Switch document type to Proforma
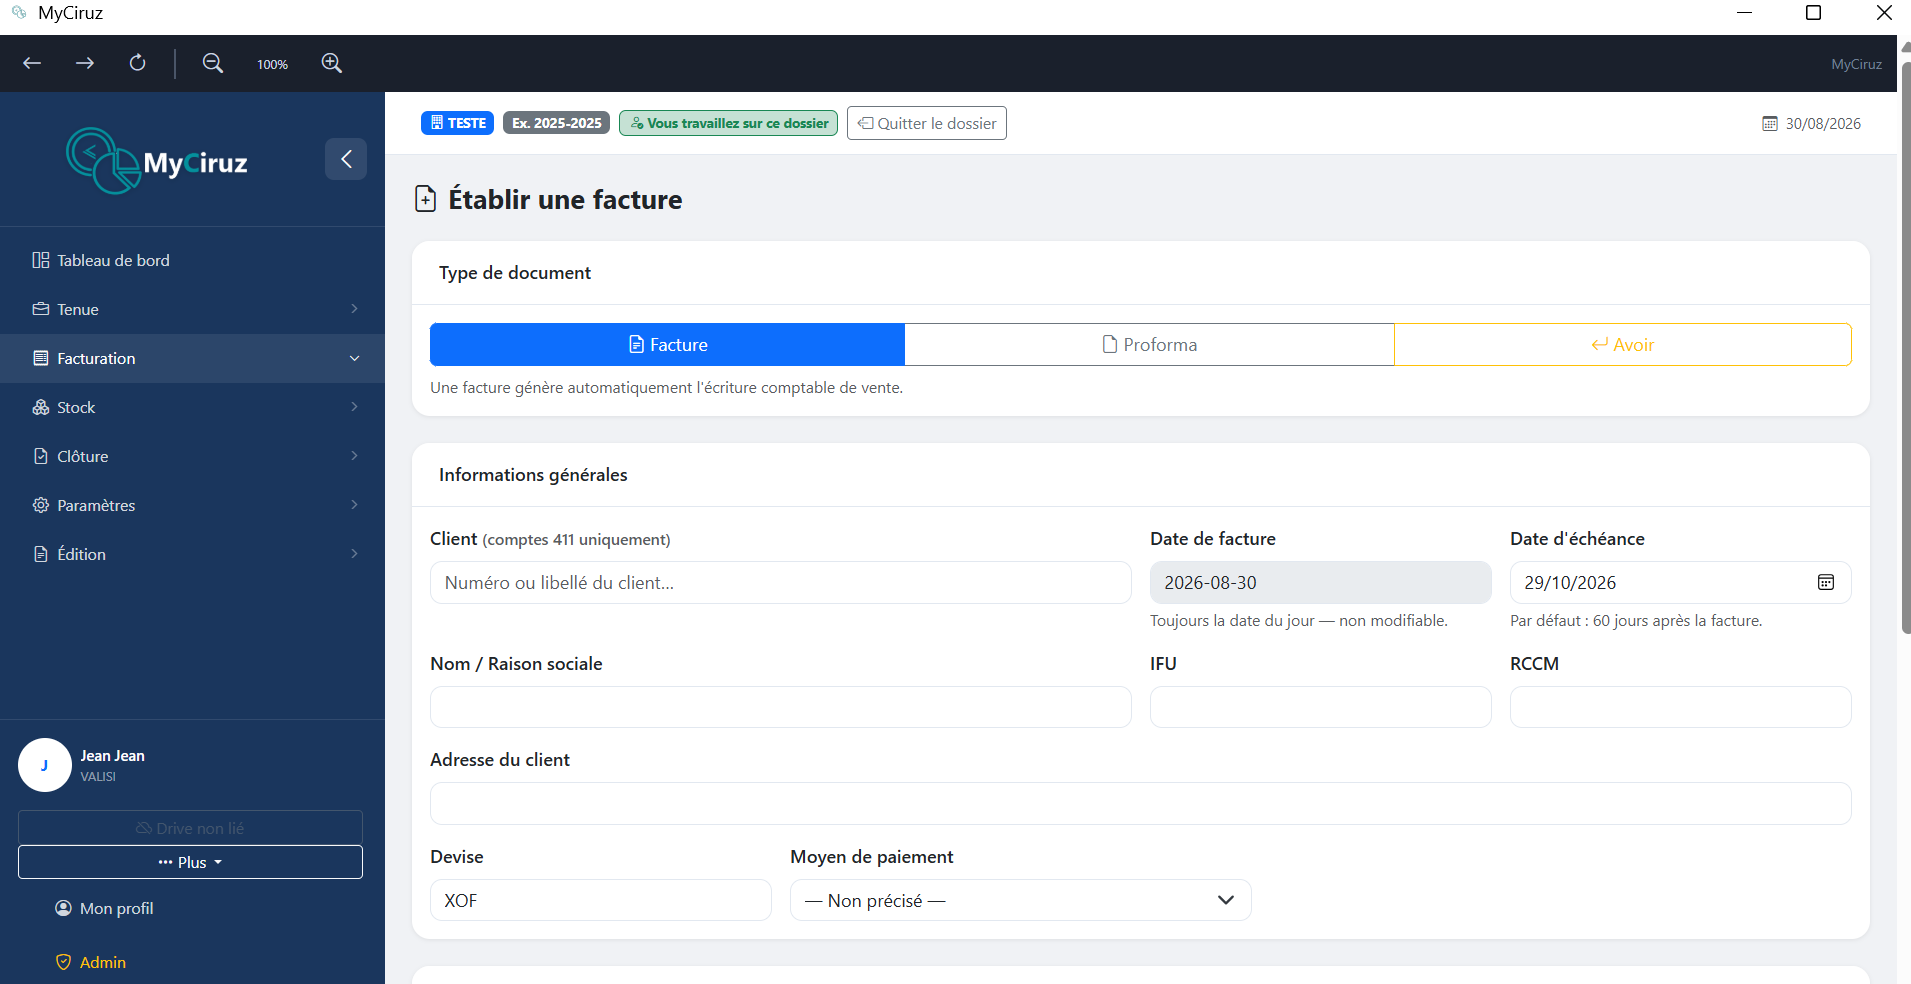 click(x=1149, y=344)
